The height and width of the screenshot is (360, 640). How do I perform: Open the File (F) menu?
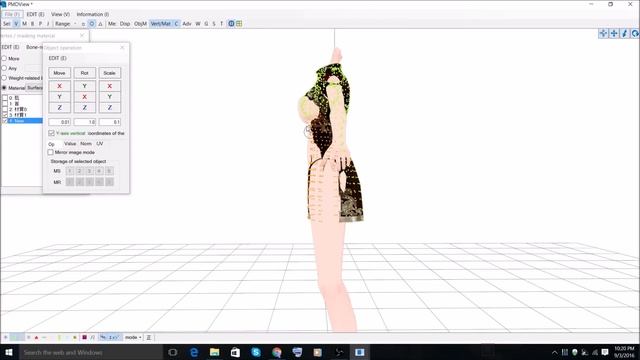12,14
